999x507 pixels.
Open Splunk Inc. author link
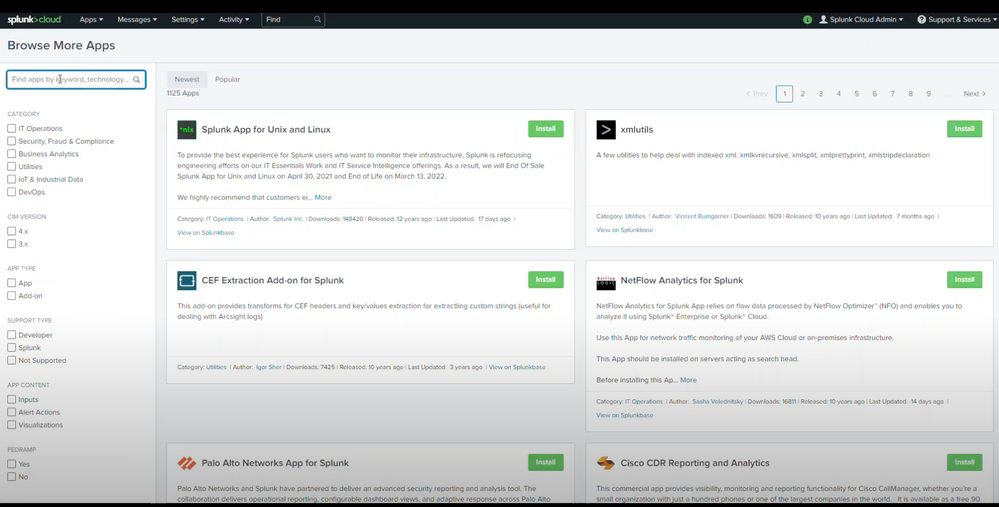[288, 219]
